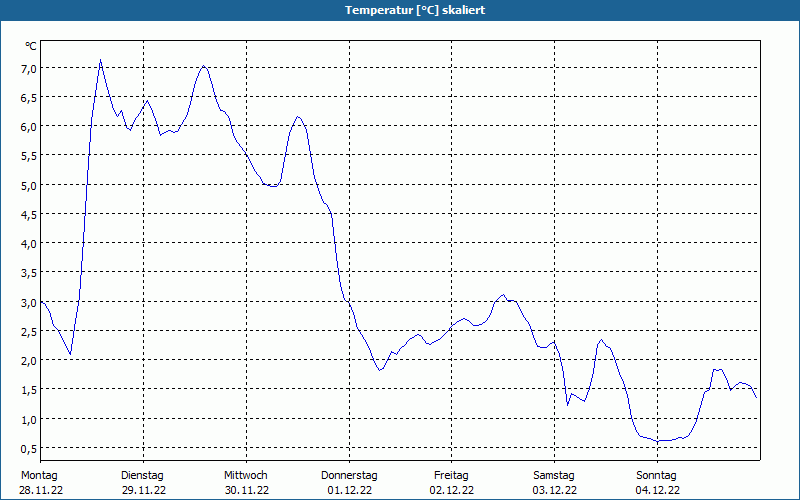800x500 pixels.
Task: Select the Samstag day label
Action: point(554,476)
